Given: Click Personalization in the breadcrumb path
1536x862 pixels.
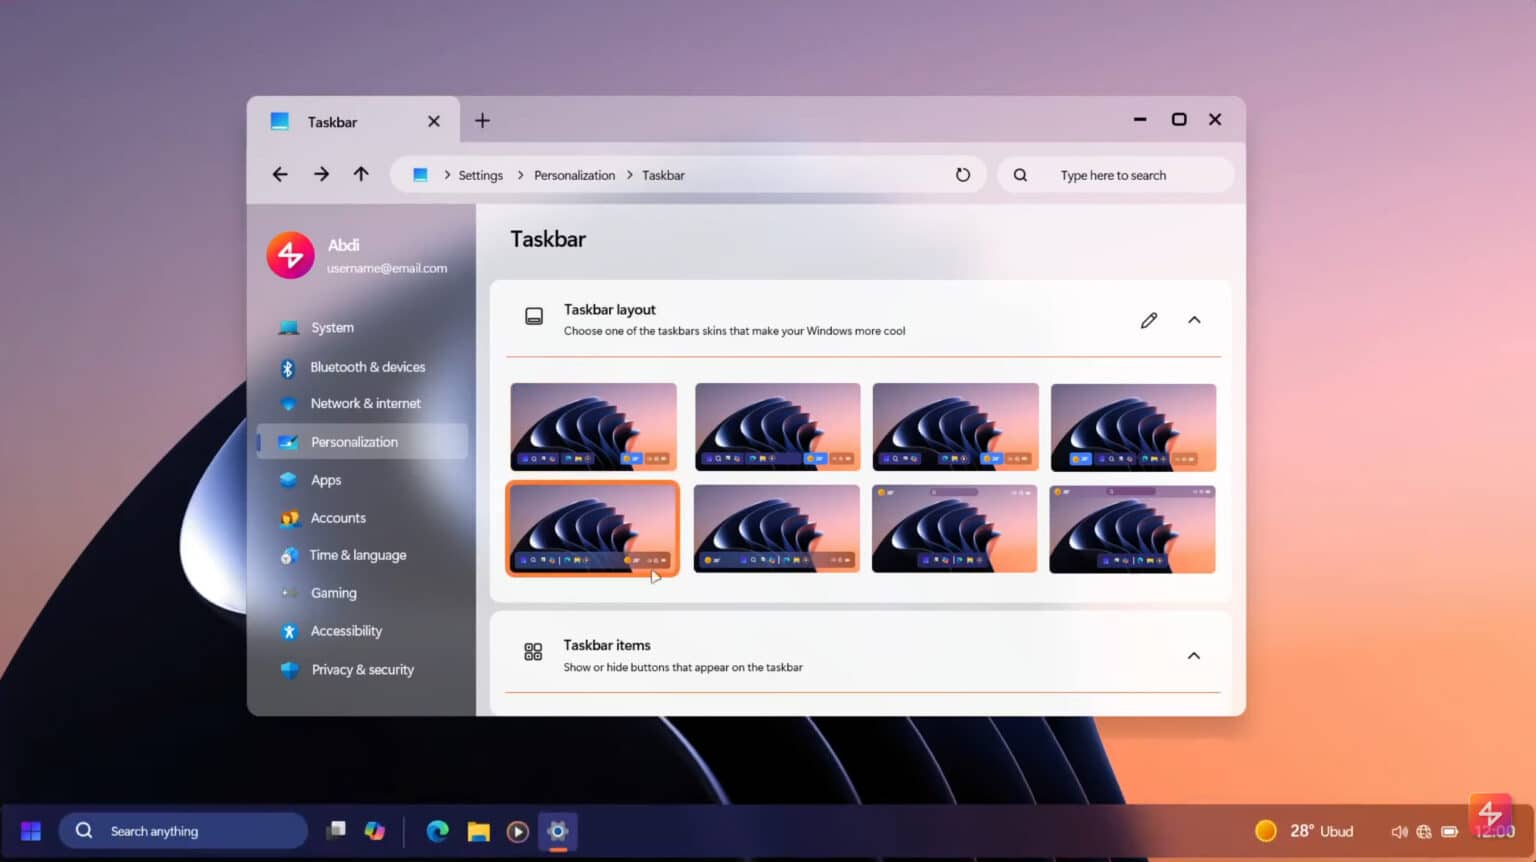Looking at the screenshot, I should pyautogui.click(x=575, y=174).
